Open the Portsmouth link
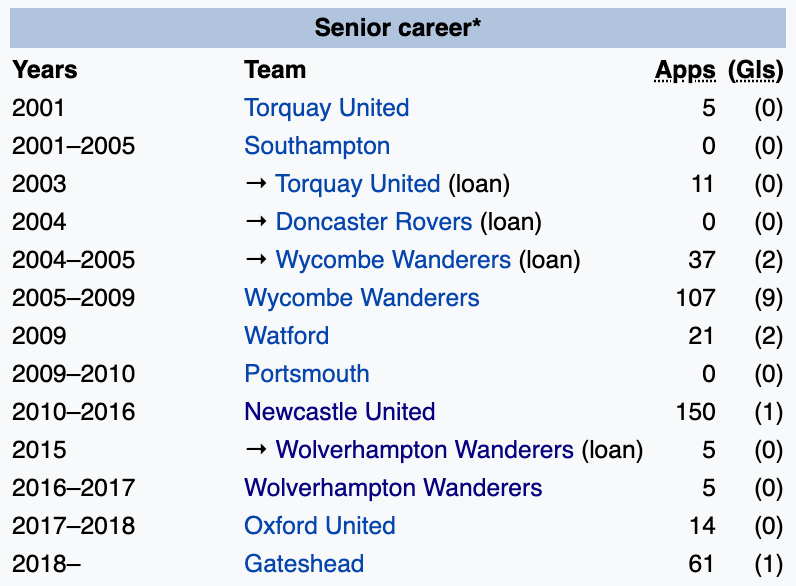 coord(306,374)
